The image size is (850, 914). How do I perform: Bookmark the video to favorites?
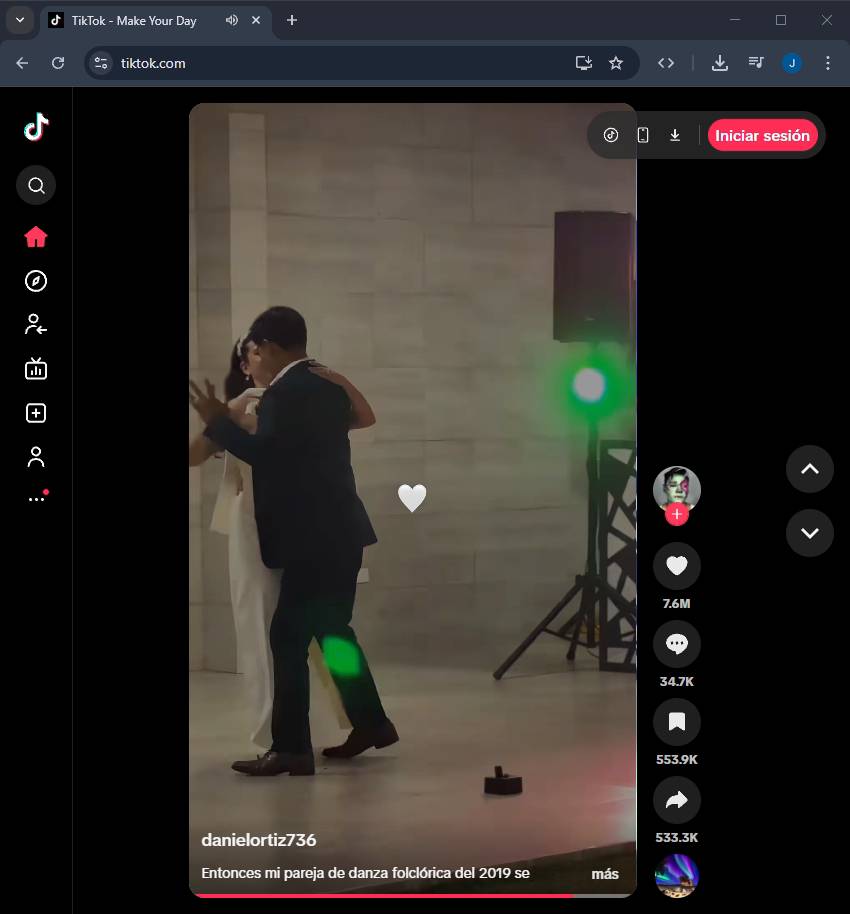tap(676, 722)
